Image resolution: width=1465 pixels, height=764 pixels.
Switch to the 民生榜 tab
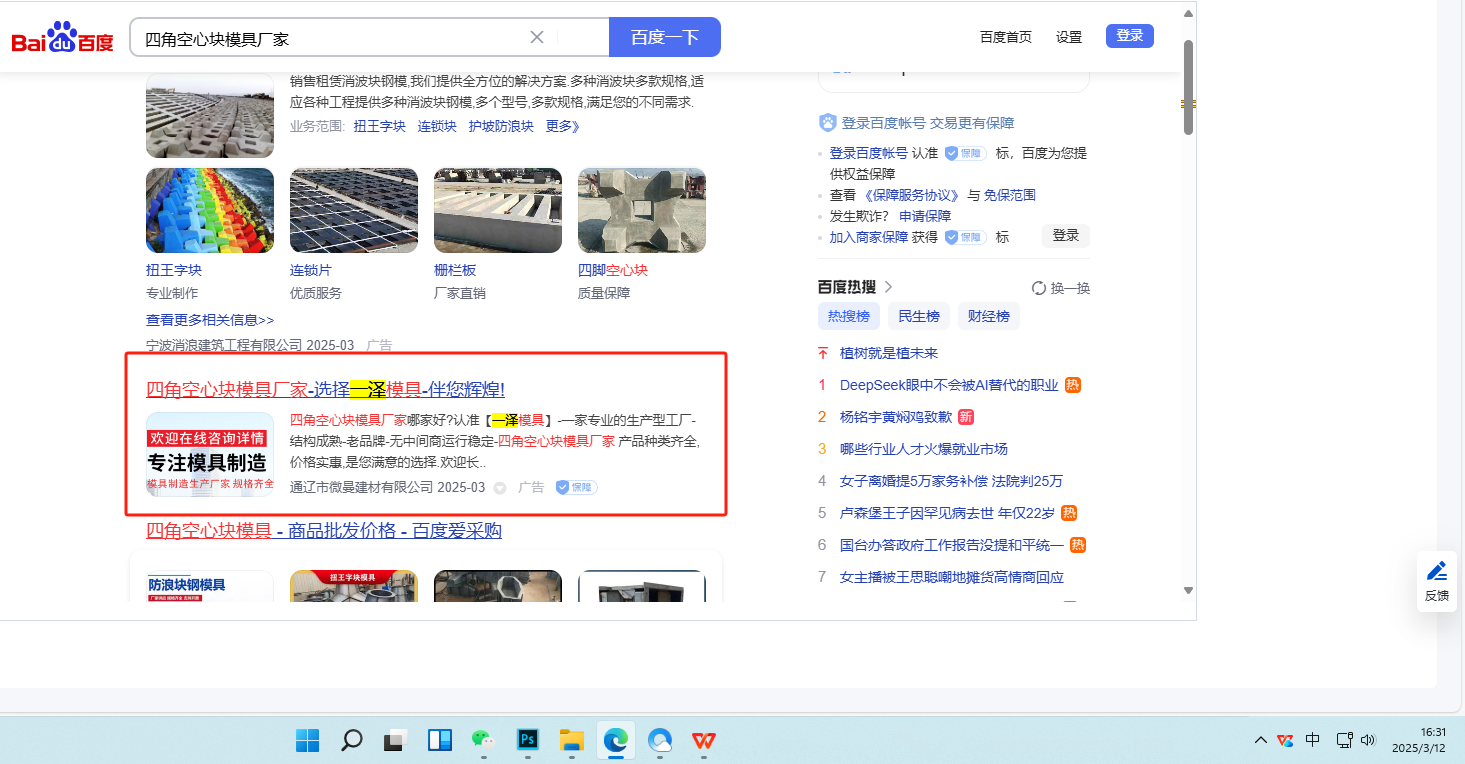click(x=919, y=316)
